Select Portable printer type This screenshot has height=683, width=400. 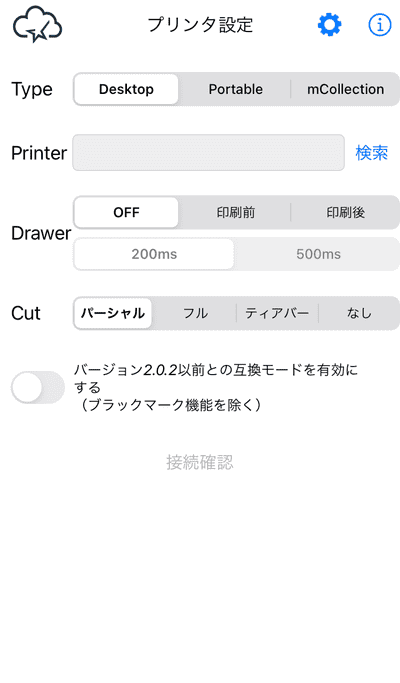click(x=235, y=89)
